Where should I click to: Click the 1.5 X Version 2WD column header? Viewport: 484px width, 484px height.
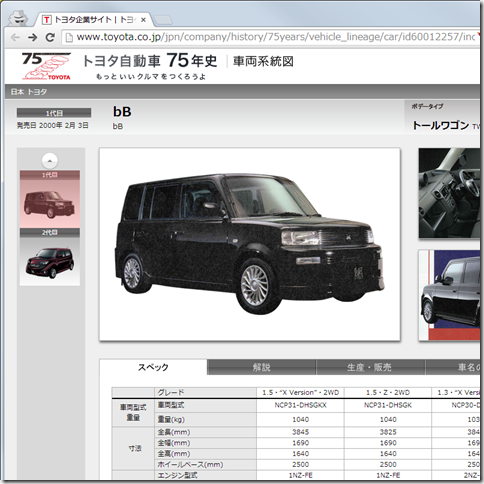point(300,392)
